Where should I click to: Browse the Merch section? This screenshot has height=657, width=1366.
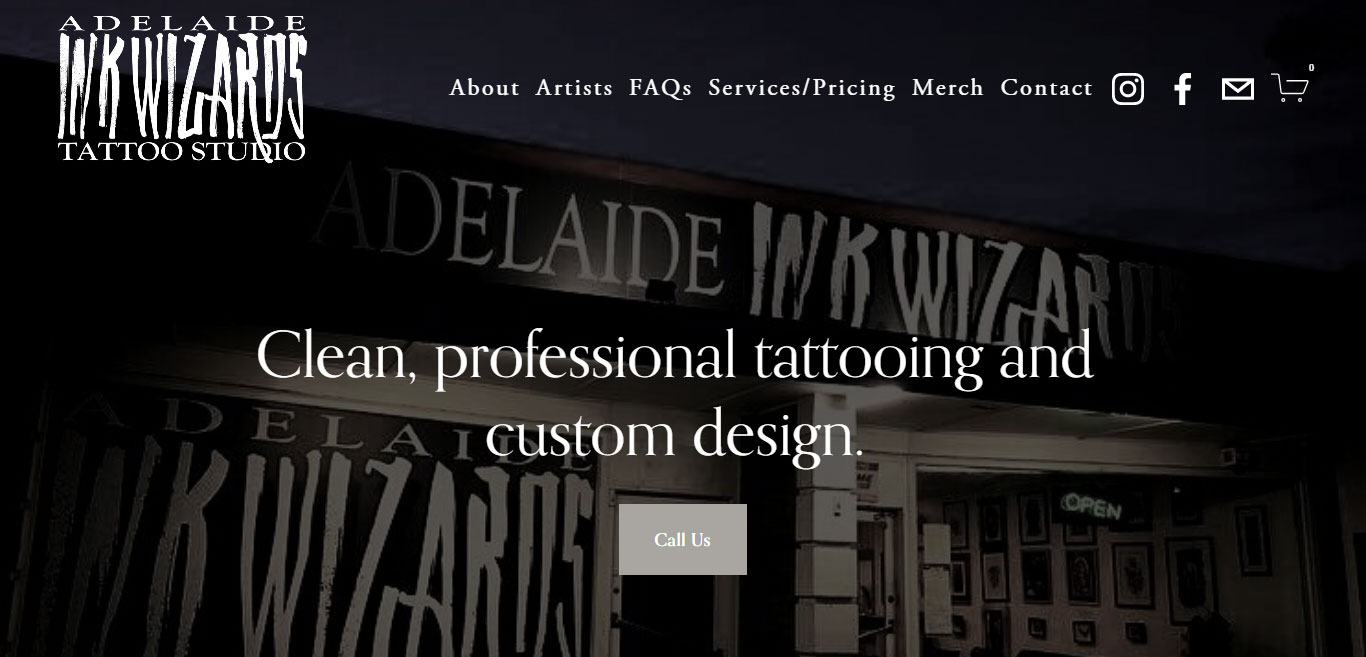[x=948, y=88]
